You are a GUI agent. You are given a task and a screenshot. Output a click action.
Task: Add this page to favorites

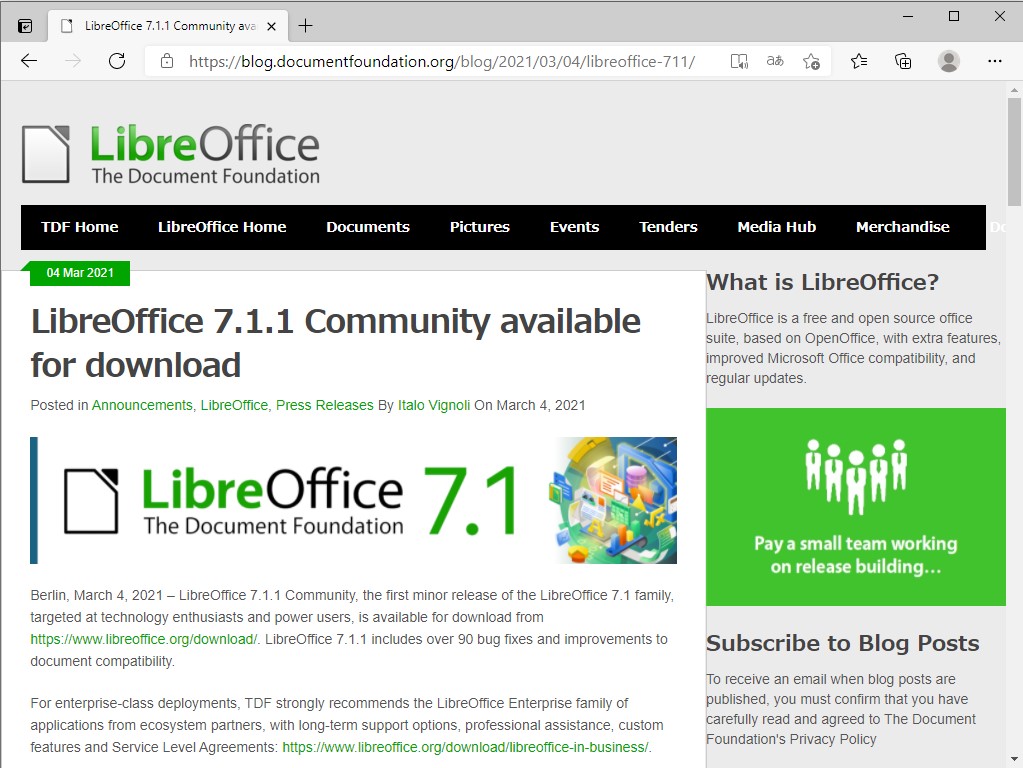811,61
